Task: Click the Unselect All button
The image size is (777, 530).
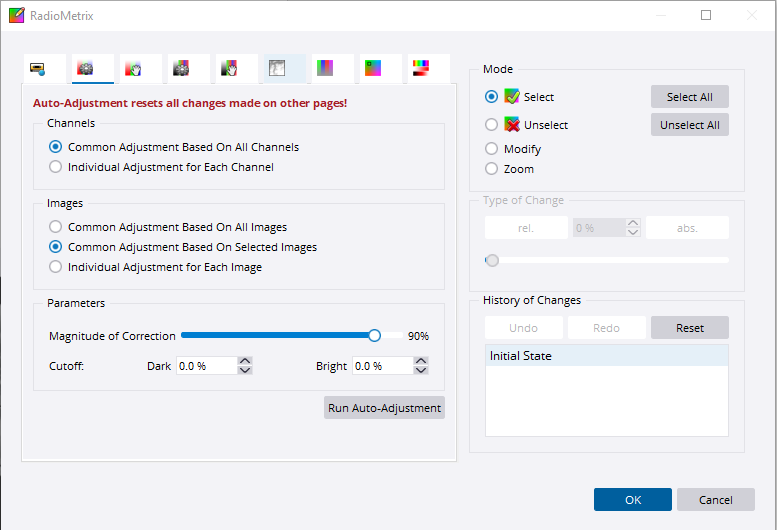Action: pos(690,125)
